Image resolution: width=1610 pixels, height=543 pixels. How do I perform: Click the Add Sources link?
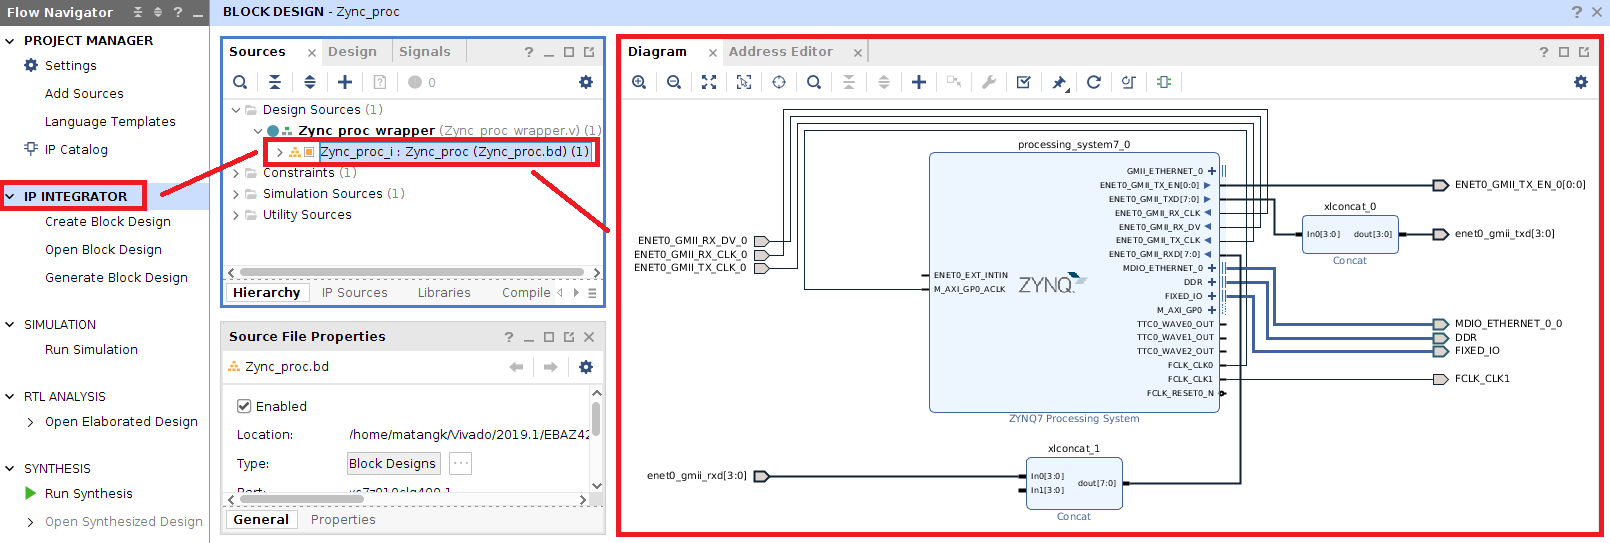[x=84, y=94]
